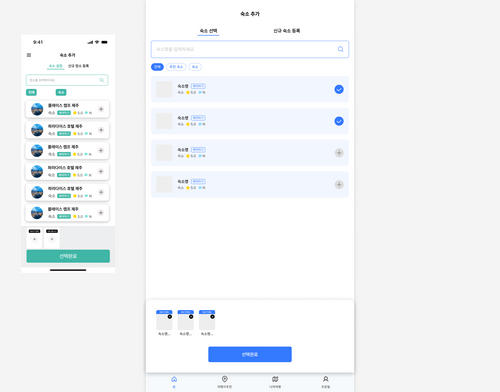Open hamburger menu in green phone mockup
Image resolution: width=500 pixels, height=392 pixels.
click(x=29, y=55)
